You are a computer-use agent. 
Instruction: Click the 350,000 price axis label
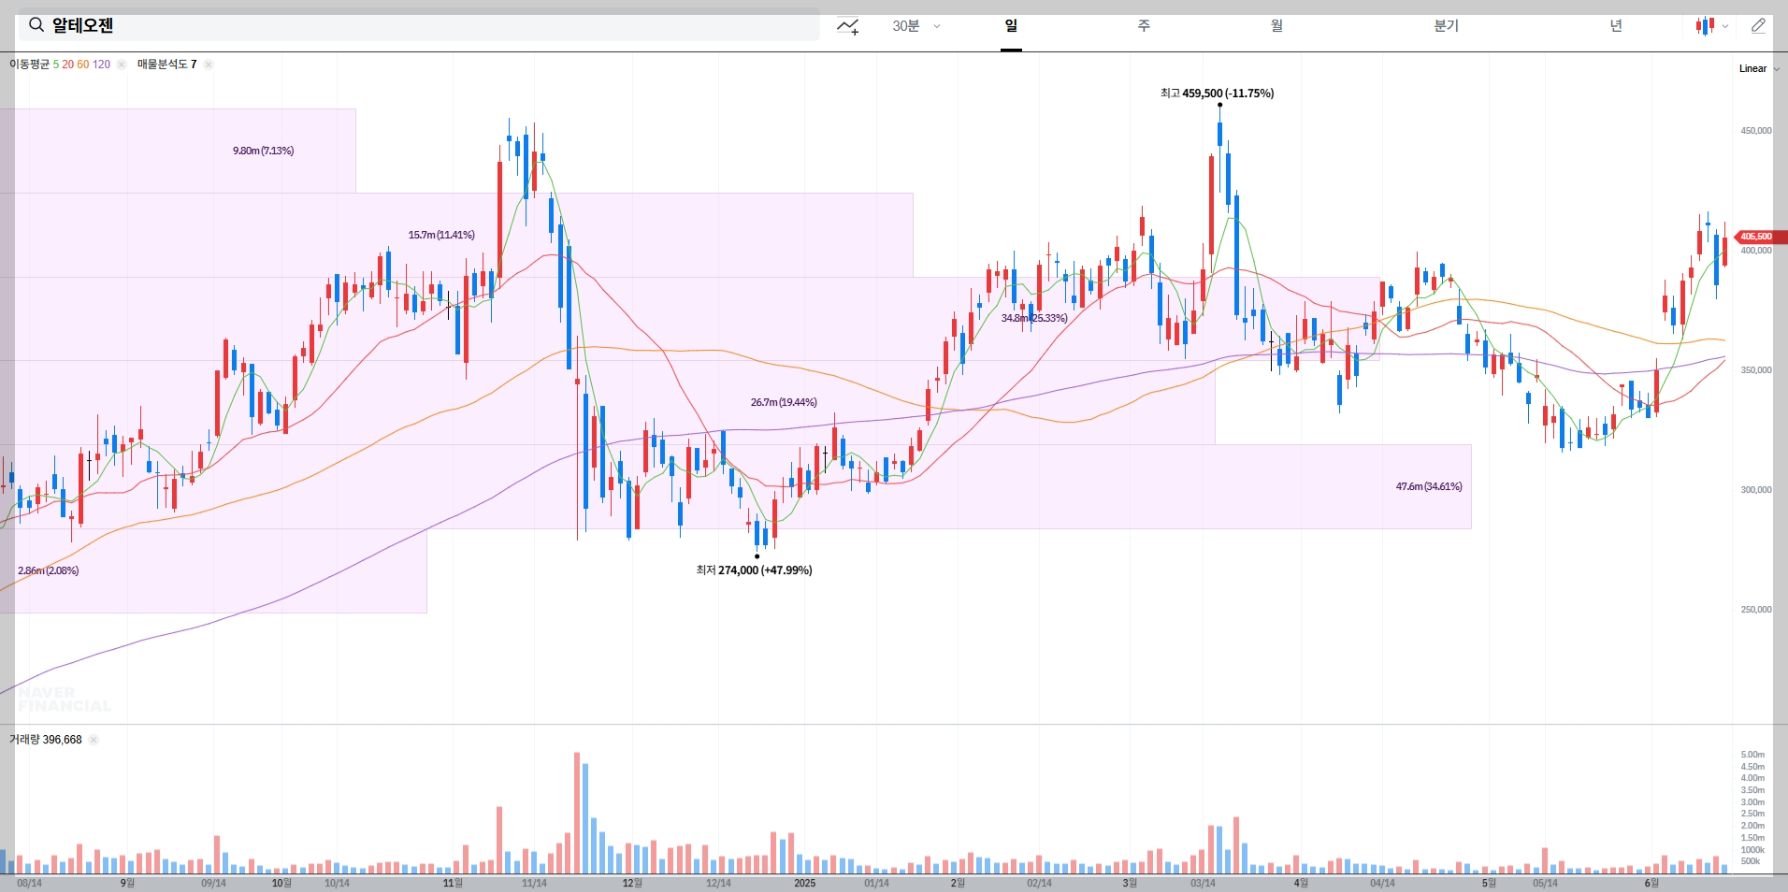click(1756, 370)
